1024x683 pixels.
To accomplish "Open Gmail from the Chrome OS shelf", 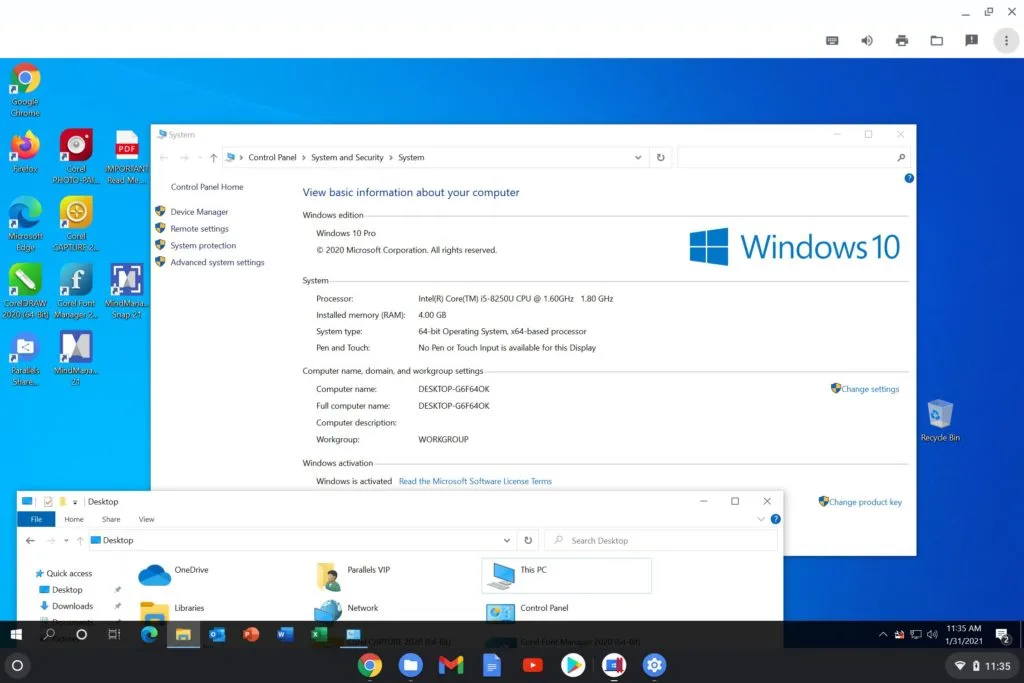I will 451,664.
